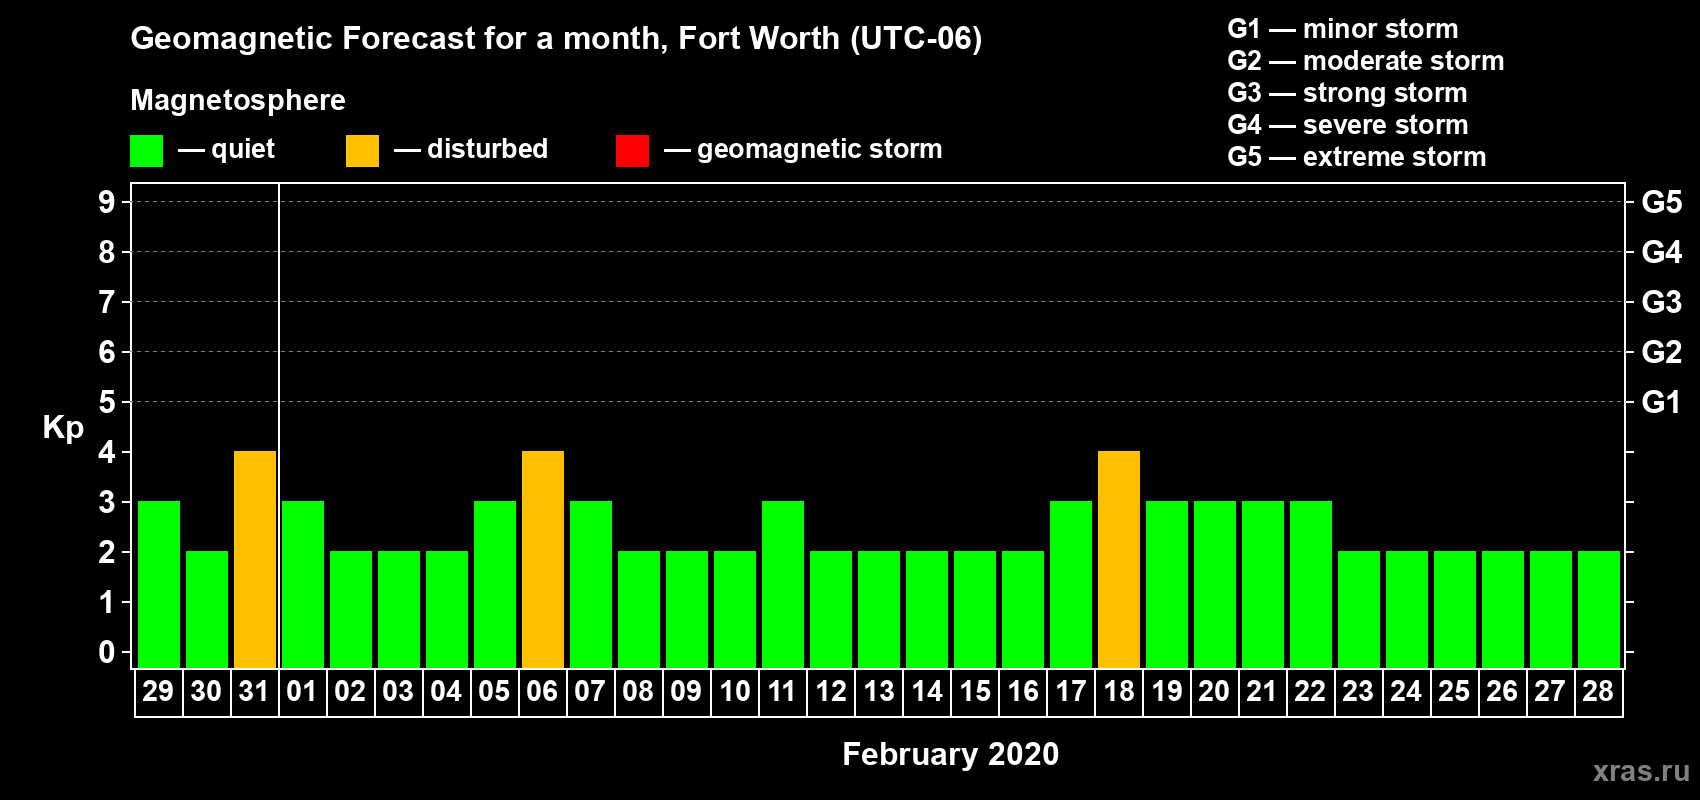The width and height of the screenshot is (1700, 800).
Task: Click the February 2020 label
Action: [x=951, y=754]
